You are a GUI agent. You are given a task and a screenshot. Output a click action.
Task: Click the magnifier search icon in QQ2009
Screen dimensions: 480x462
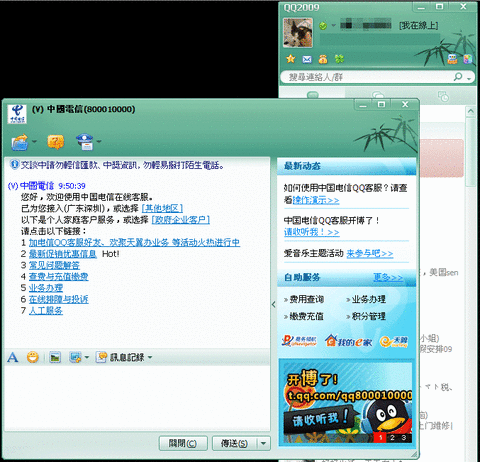[x=458, y=77]
